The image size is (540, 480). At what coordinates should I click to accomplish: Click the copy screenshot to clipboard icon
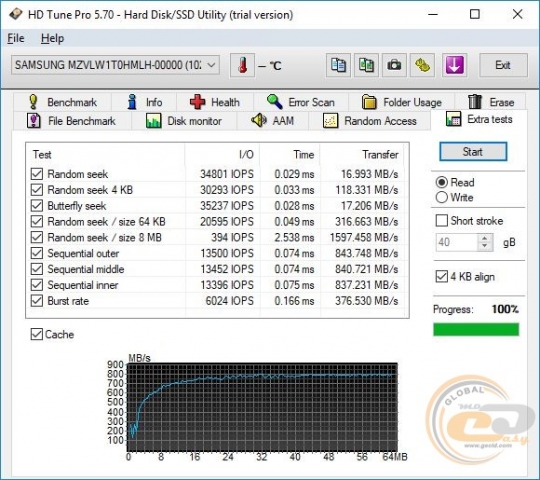tap(366, 65)
